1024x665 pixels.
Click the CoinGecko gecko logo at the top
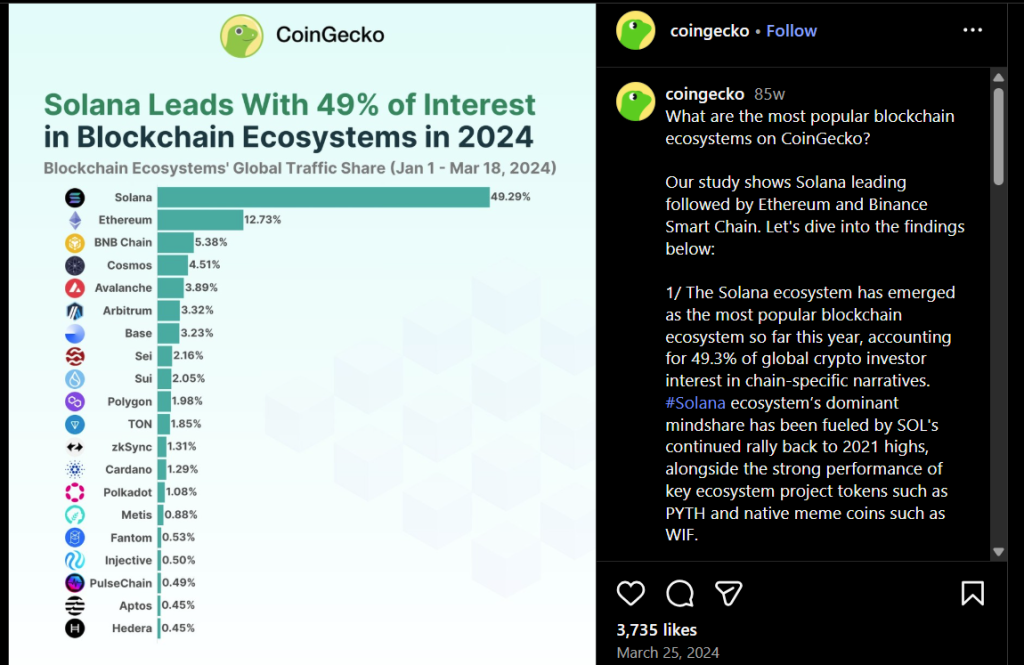(x=241, y=34)
